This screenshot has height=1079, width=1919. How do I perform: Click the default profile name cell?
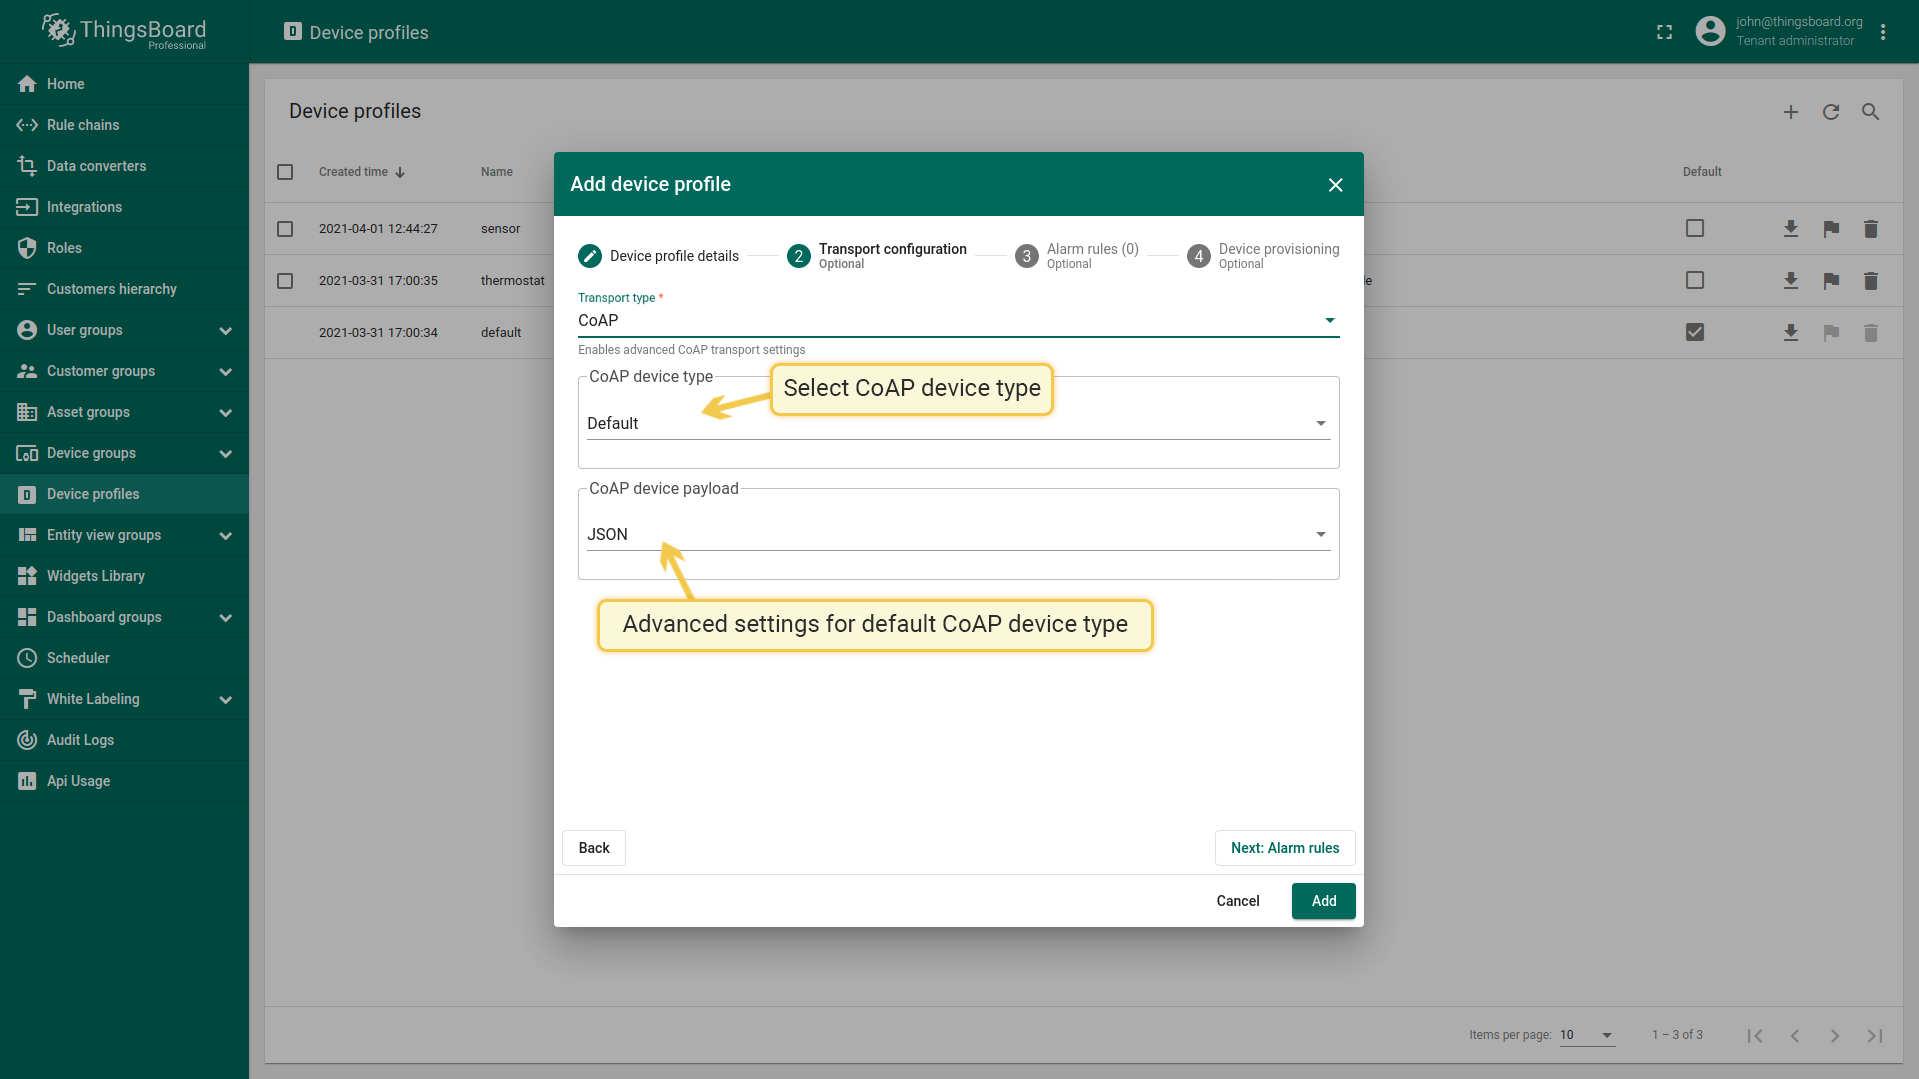coord(501,333)
